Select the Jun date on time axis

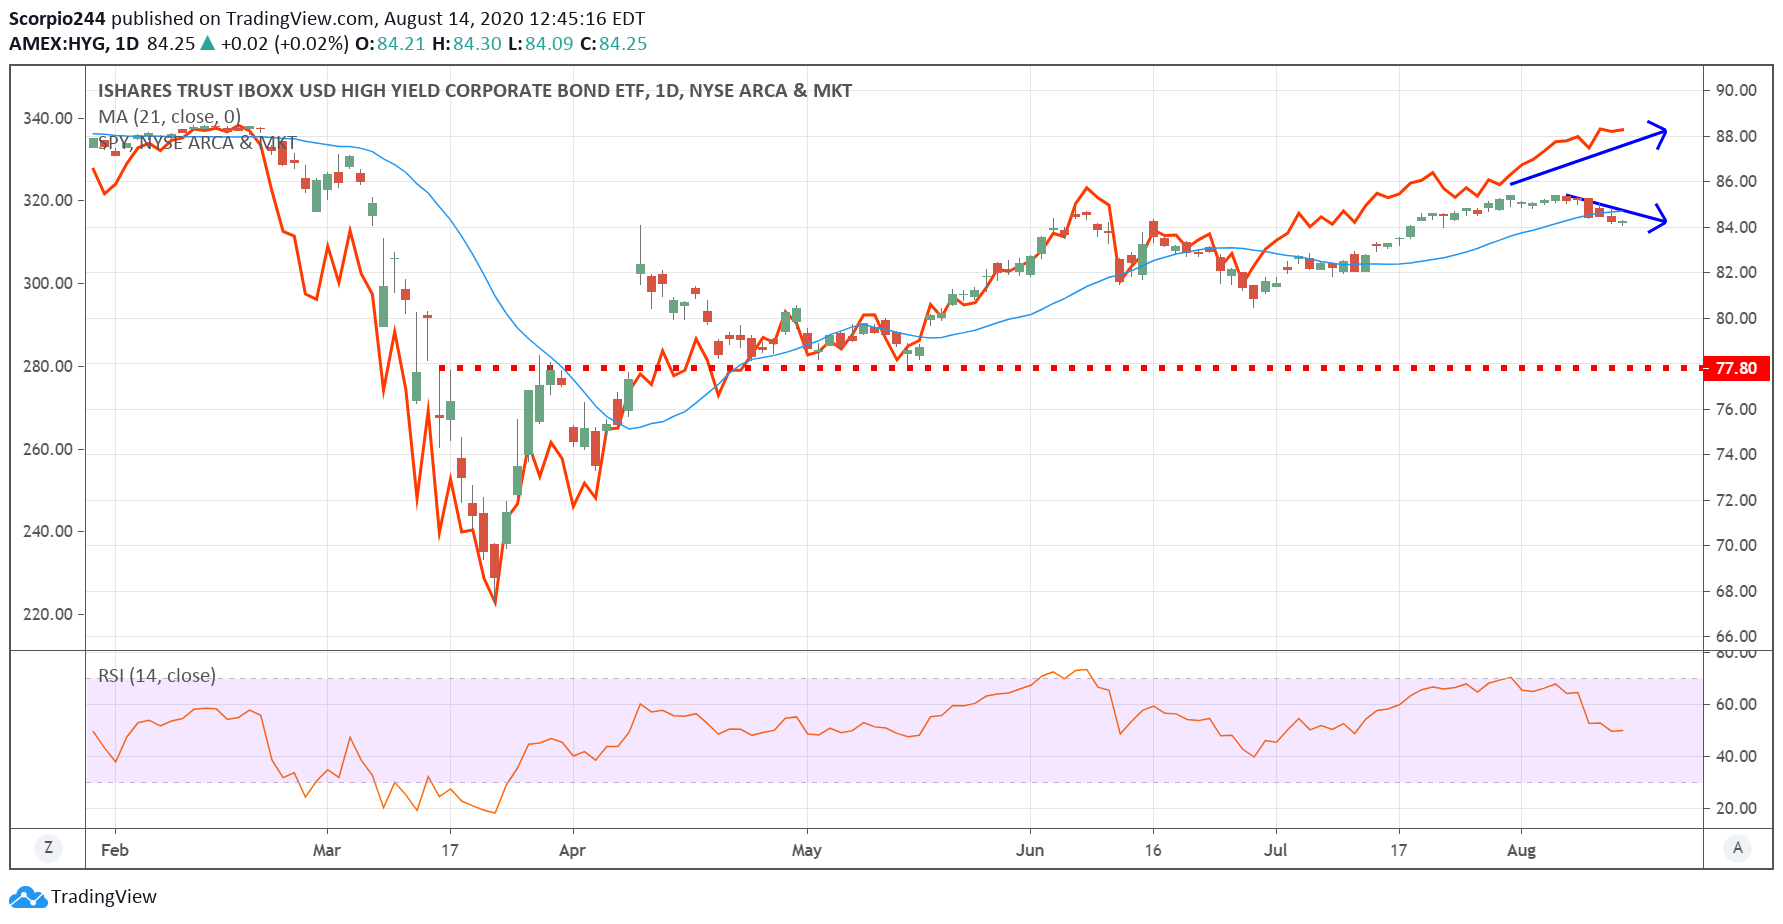(1030, 850)
